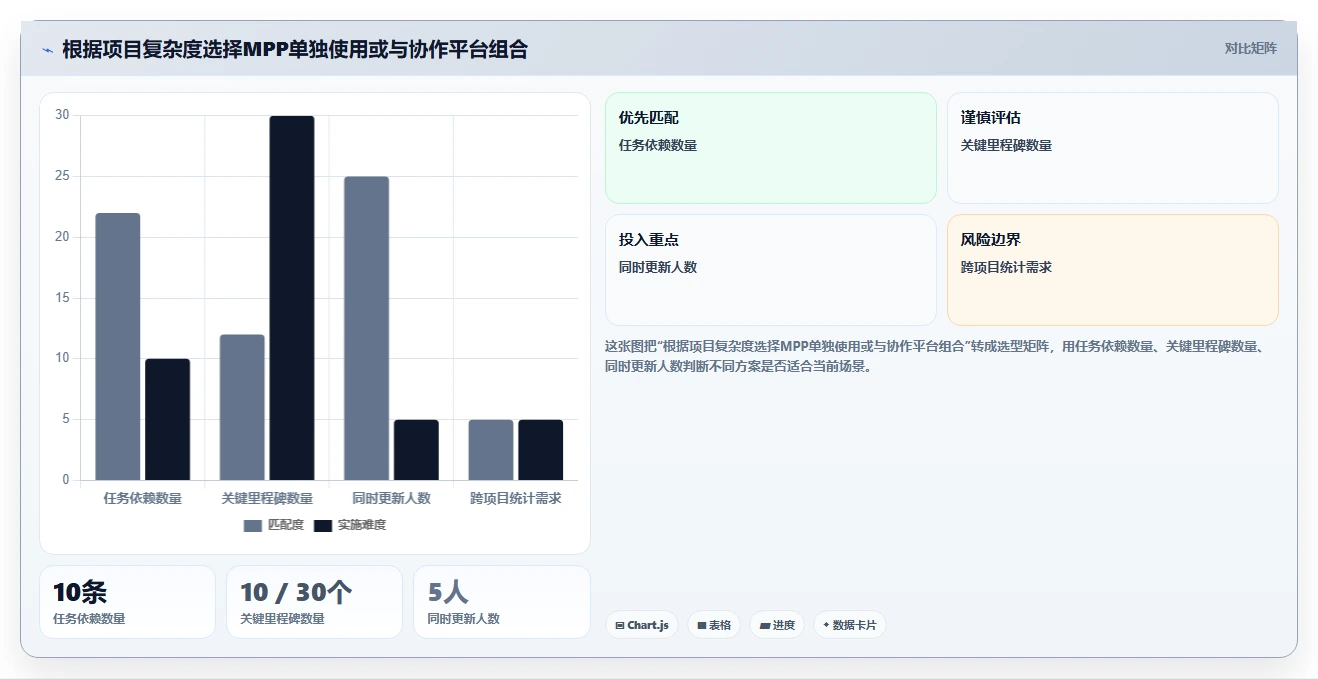The width and height of the screenshot is (1318, 679).
Task: Click the 同时更新人数 匹配度 bar
Action: point(367,328)
